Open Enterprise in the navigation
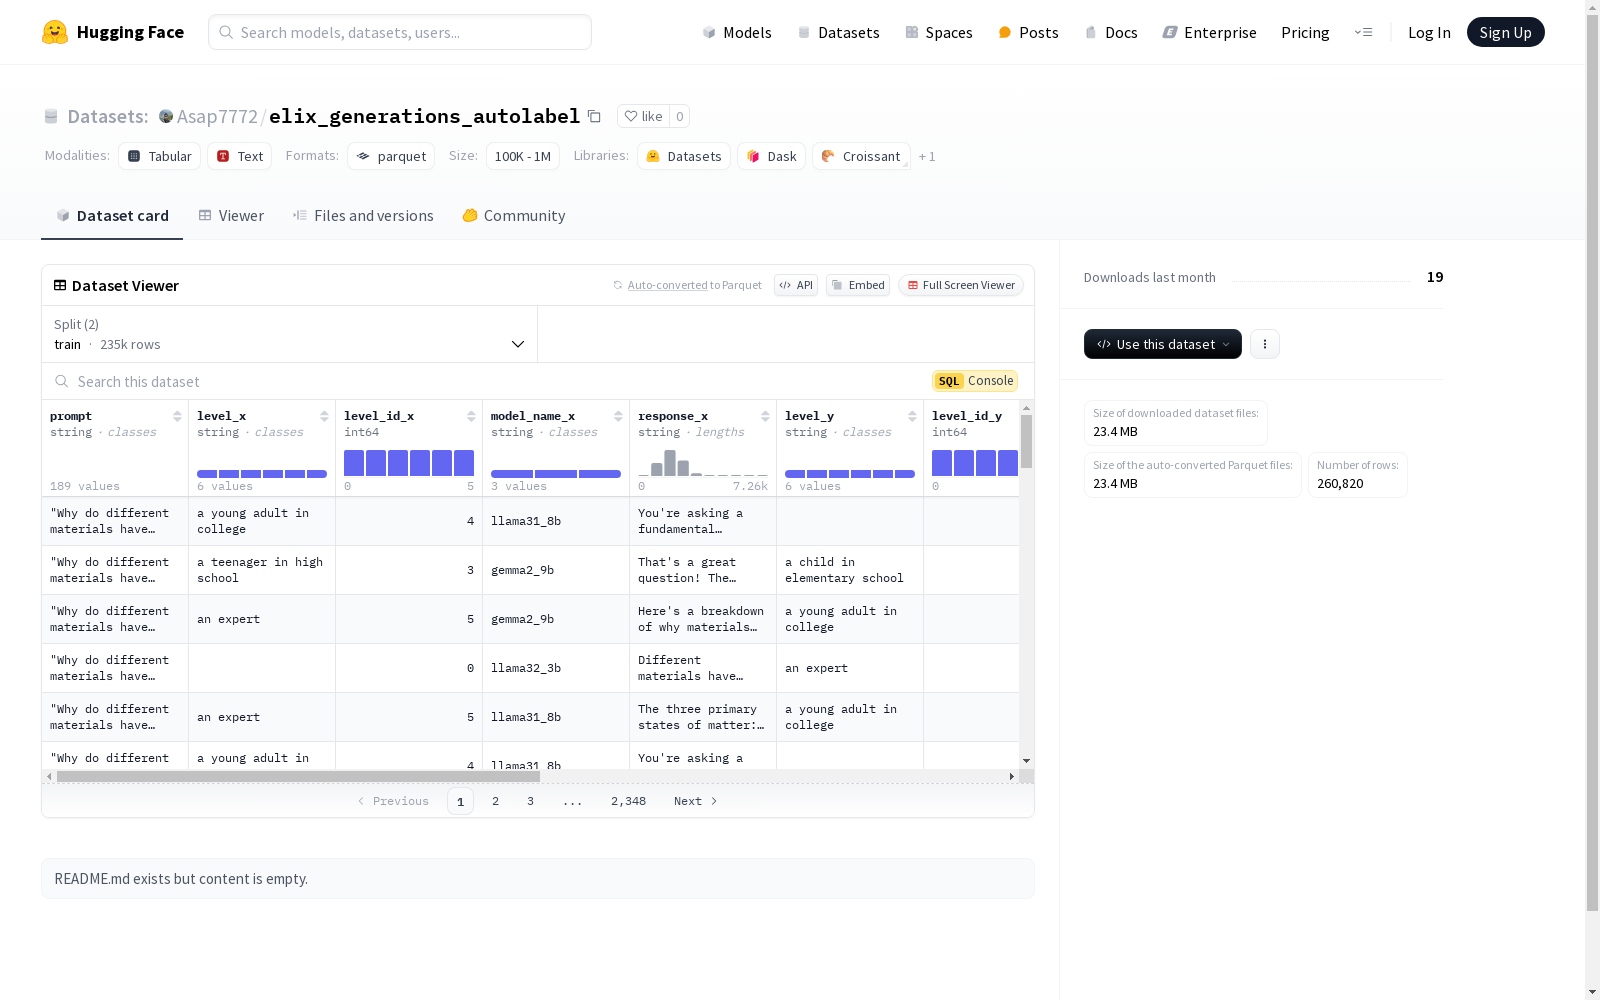 pyautogui.click(x=1210, y=32)
